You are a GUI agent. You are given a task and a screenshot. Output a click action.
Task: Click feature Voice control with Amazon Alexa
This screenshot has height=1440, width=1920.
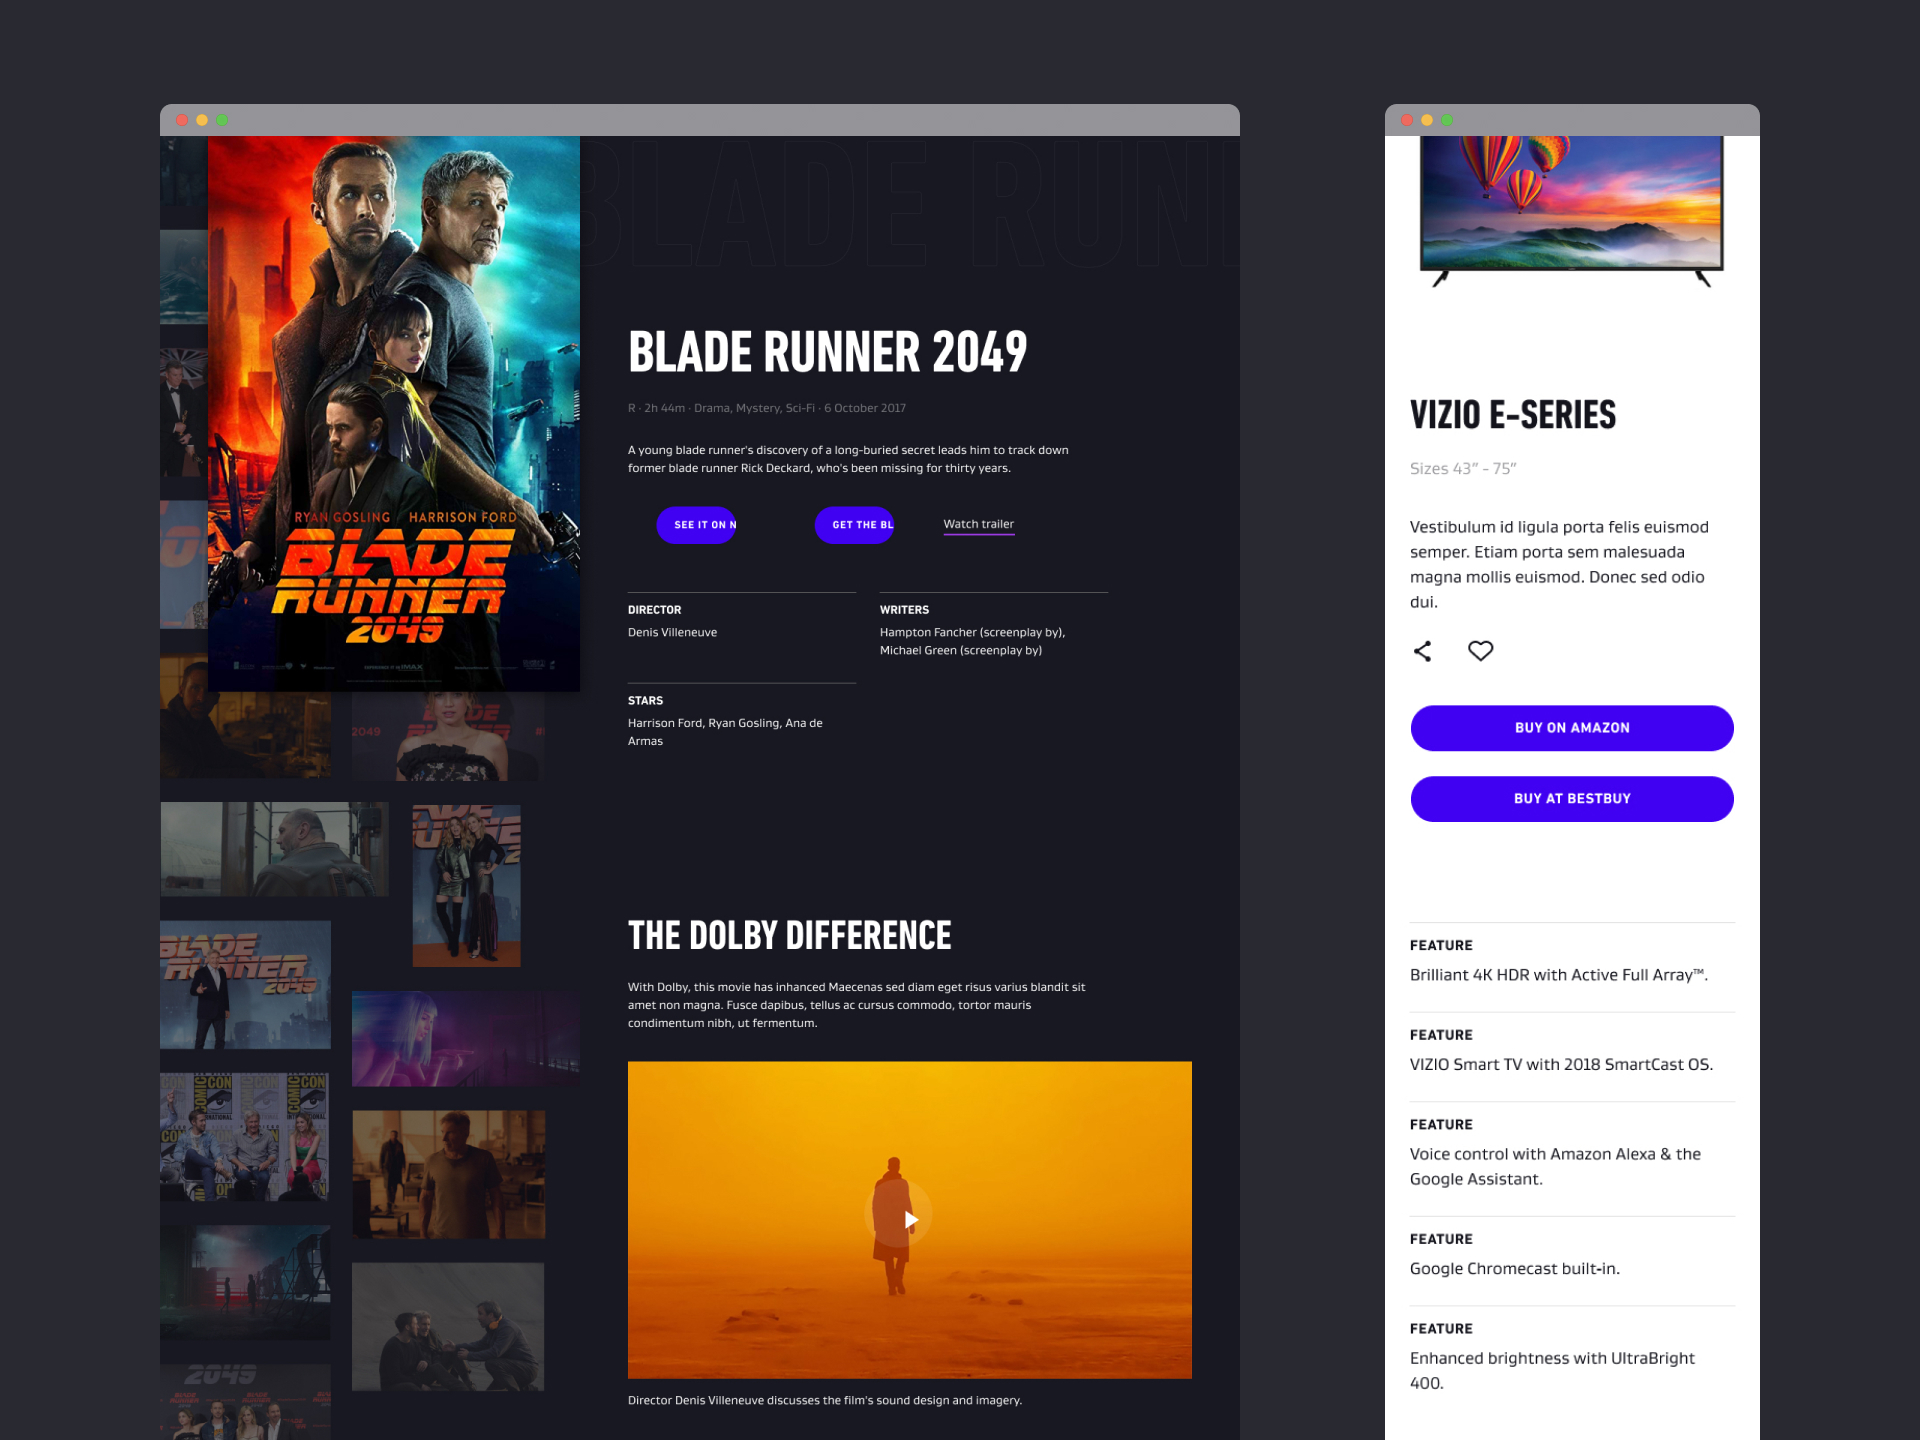[1555, 1167]
